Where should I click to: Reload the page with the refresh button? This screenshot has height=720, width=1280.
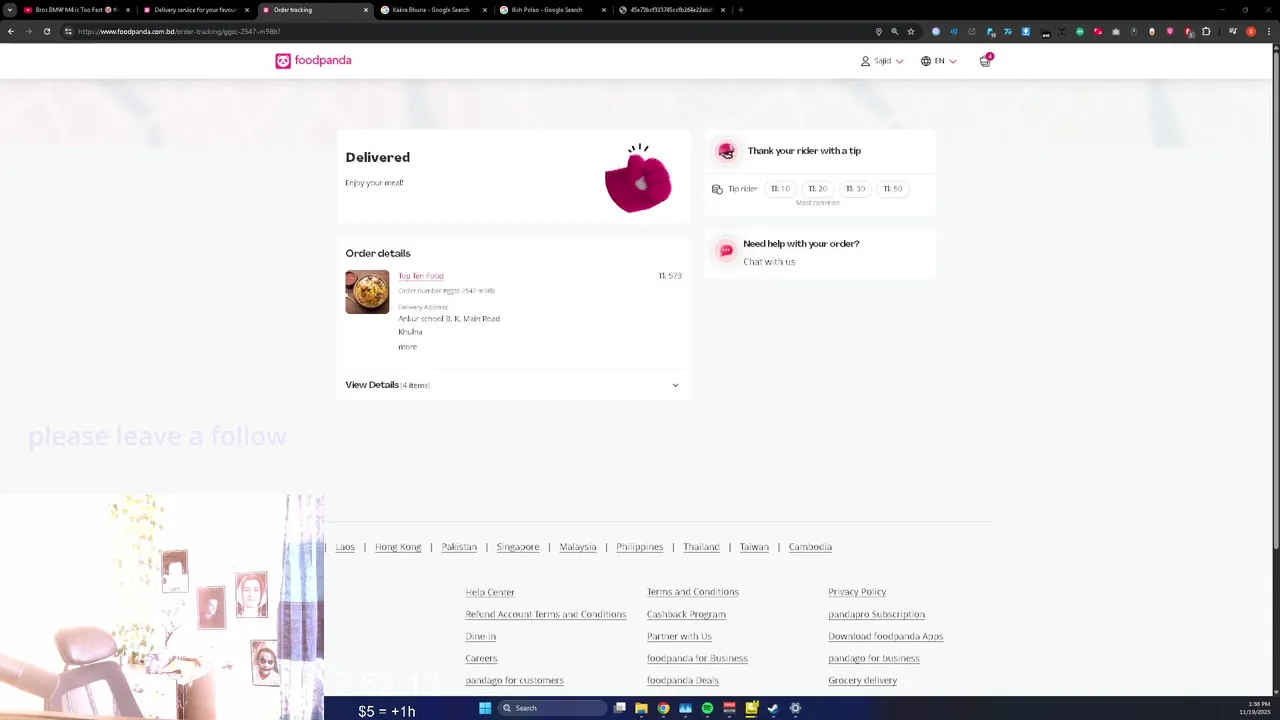[46, 32]
